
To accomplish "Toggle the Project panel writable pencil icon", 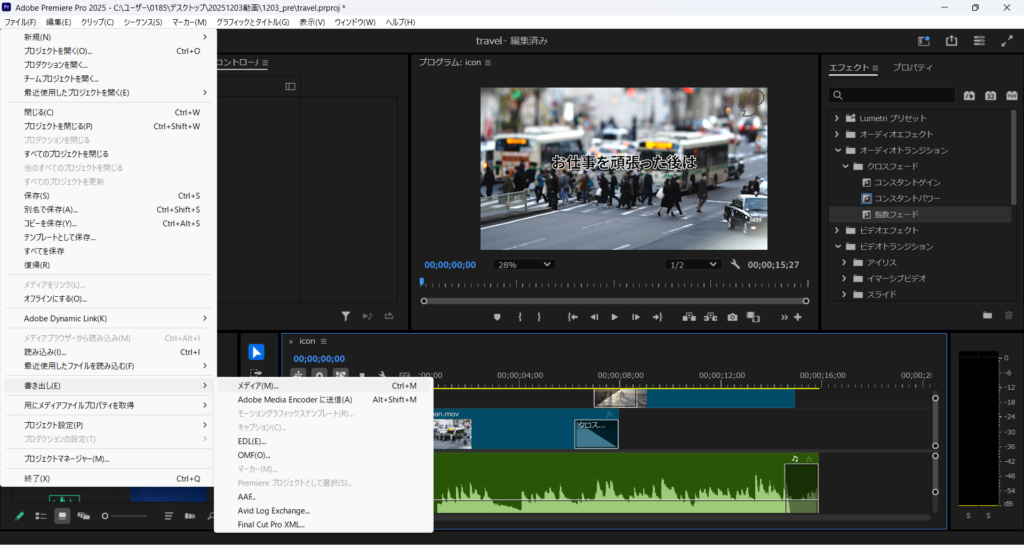I will click(x=19, y=516).
